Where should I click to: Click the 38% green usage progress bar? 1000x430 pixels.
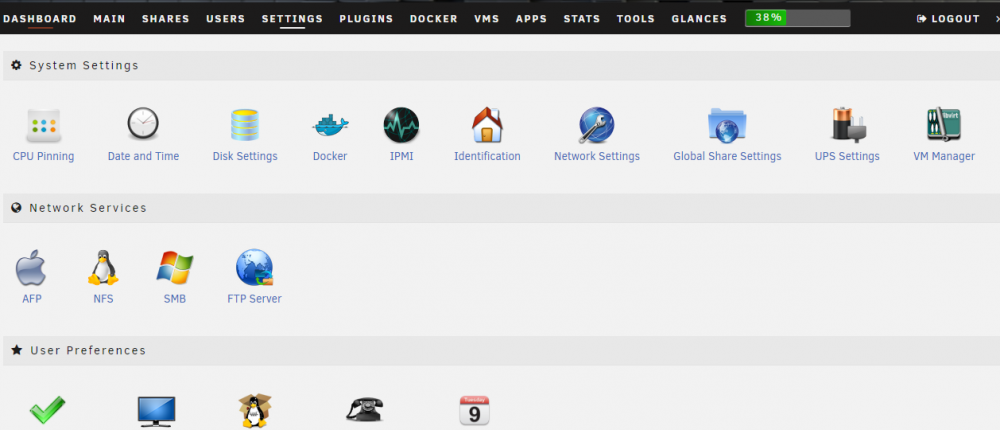coord(797,18)
